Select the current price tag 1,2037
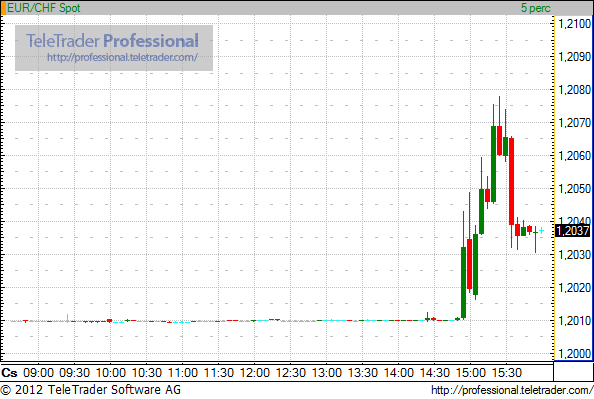The image size is (594, 399). click(x=572, y=231)
